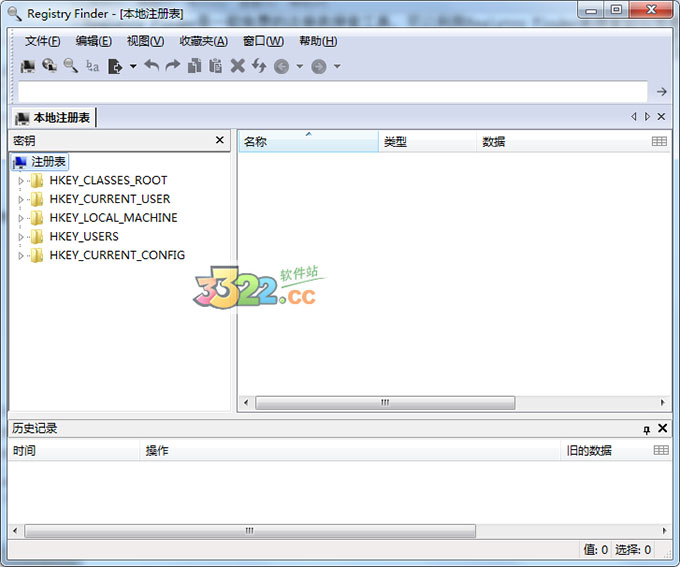Expand HKEY_CURRENT_CONFIG
The width and height of the screenshot is (680, 567).
point(20,256)
